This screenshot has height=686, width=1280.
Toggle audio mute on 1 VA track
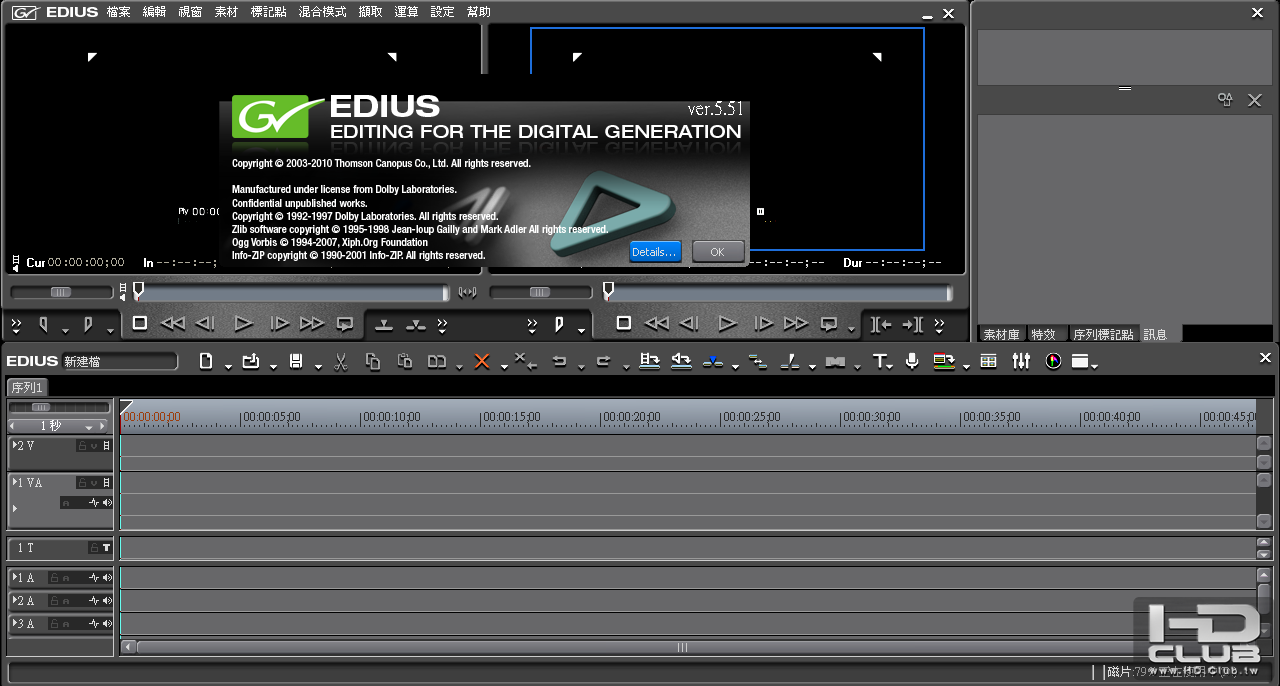(106, 503)
